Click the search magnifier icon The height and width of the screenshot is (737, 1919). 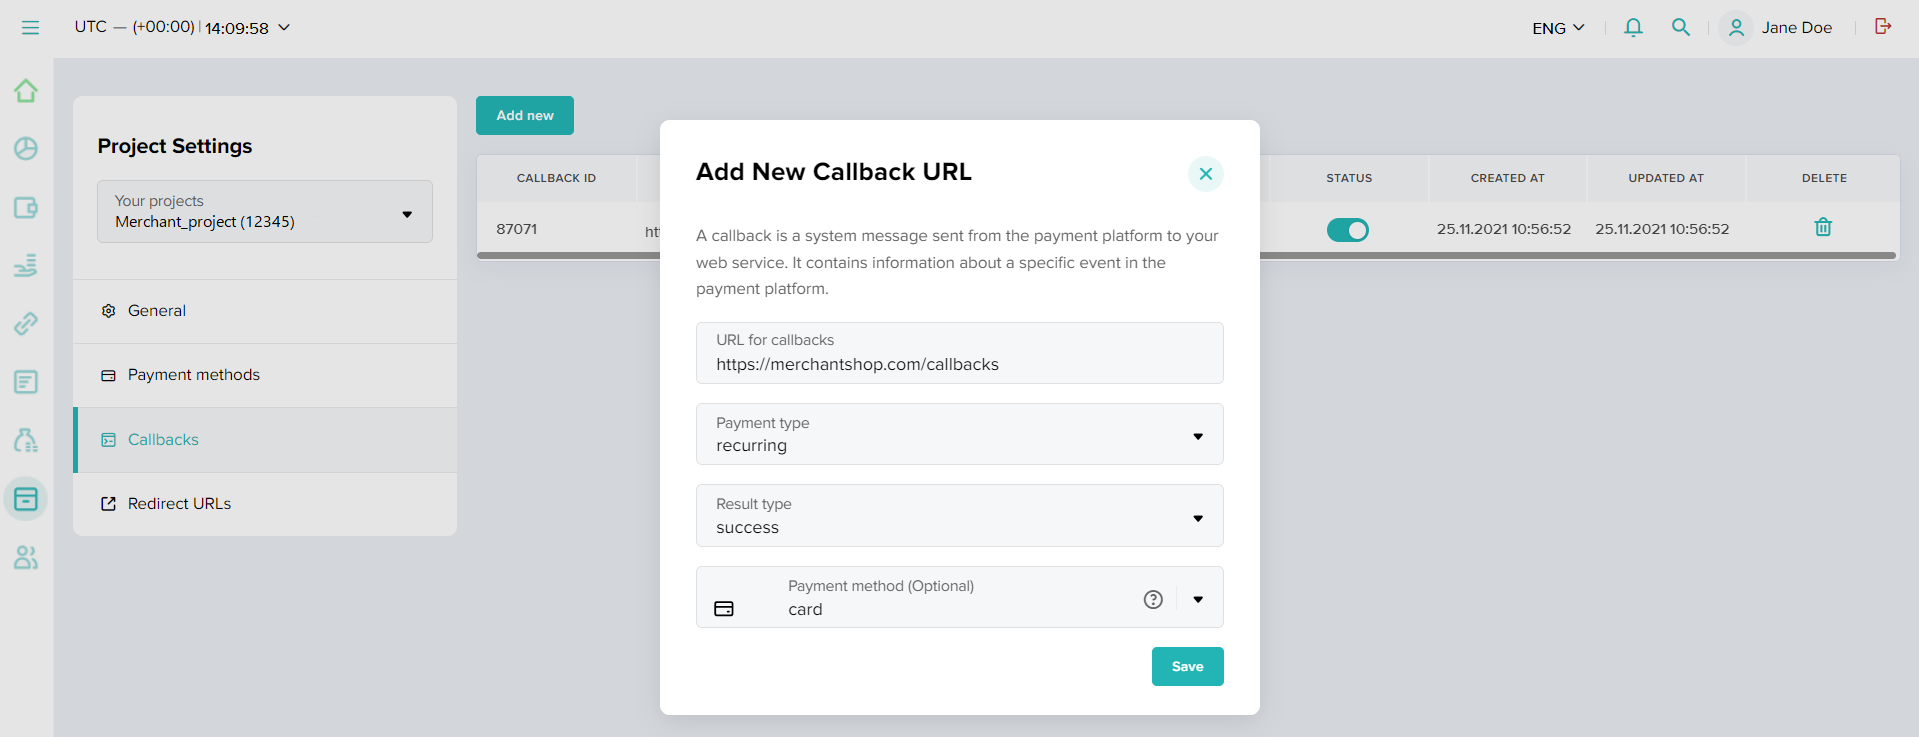(1681, 28)
